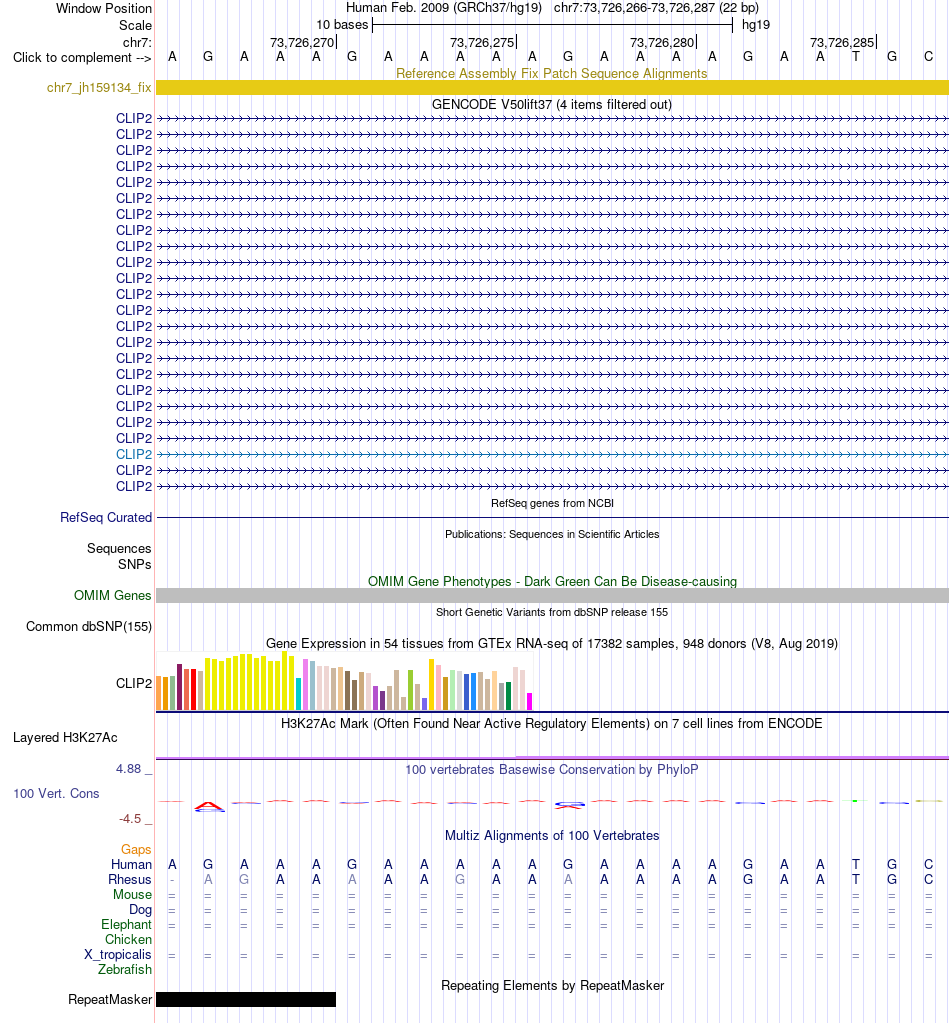Click the Scale track label
This screenshot has height=1023, width=950.
135,25
